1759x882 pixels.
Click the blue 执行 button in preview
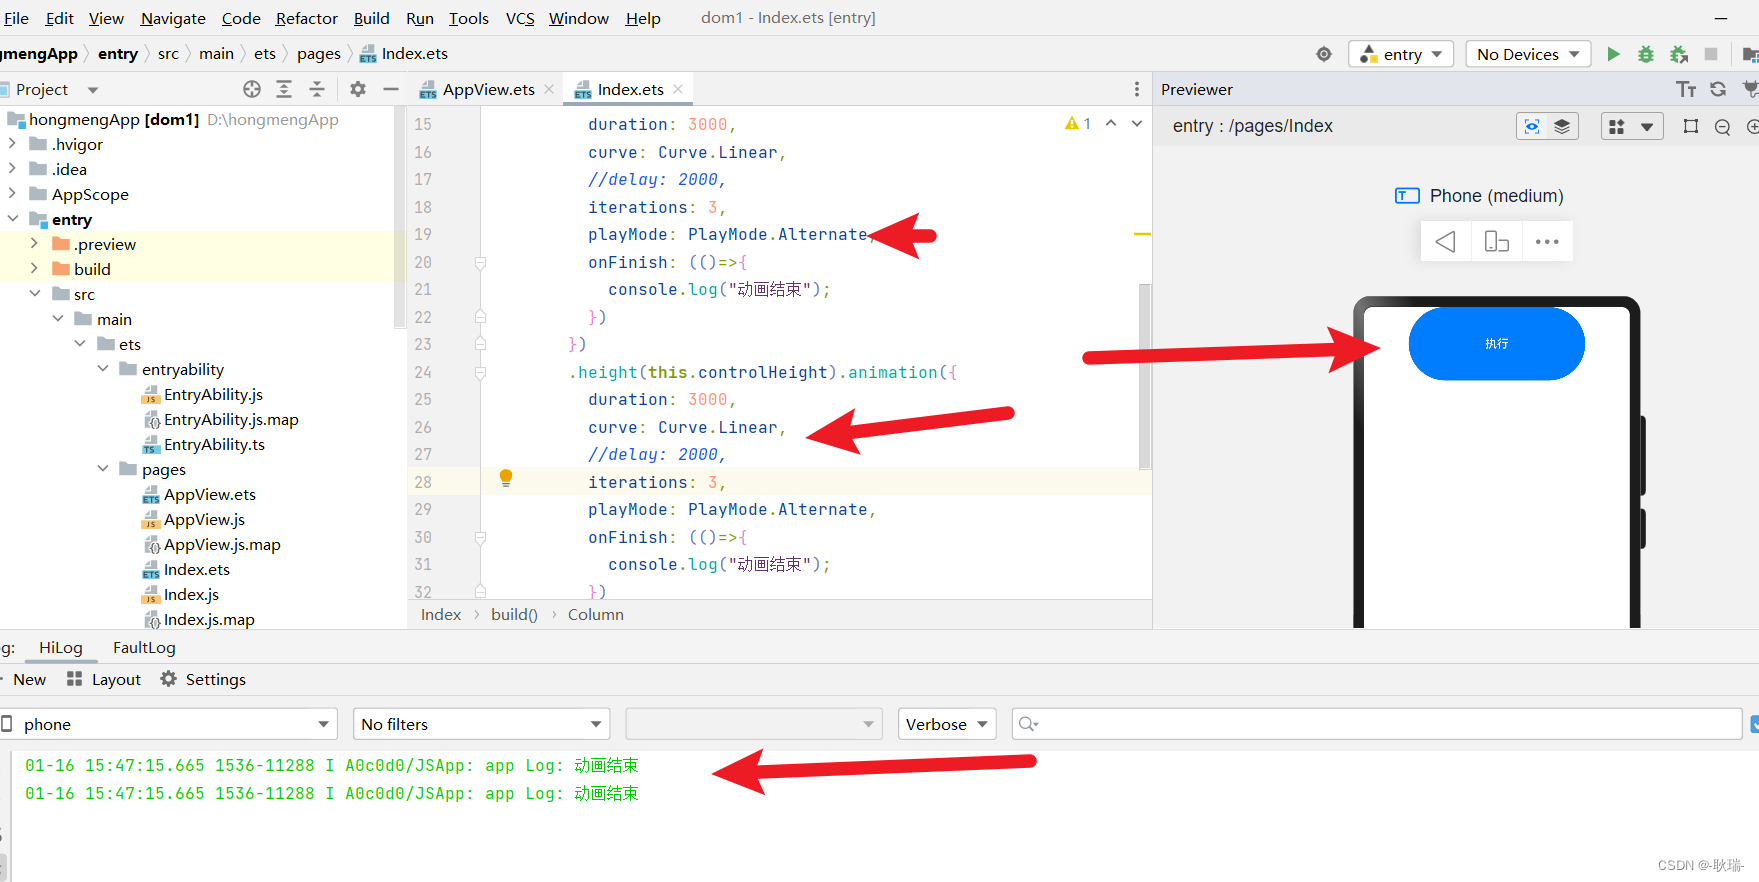point(1496,344)
